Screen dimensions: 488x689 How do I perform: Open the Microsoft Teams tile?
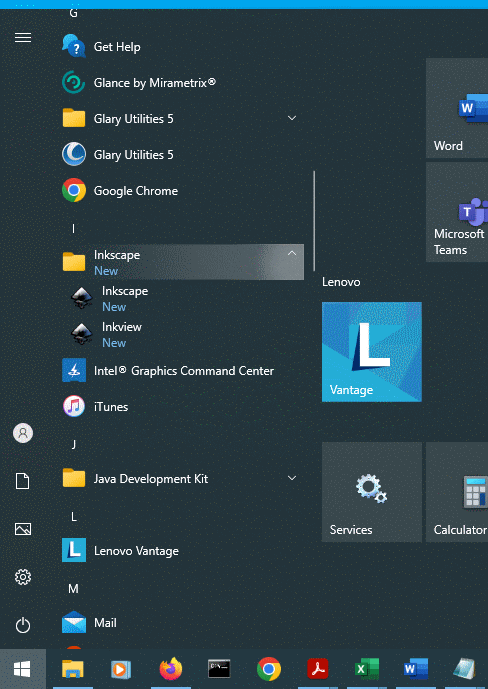(457, 212)
